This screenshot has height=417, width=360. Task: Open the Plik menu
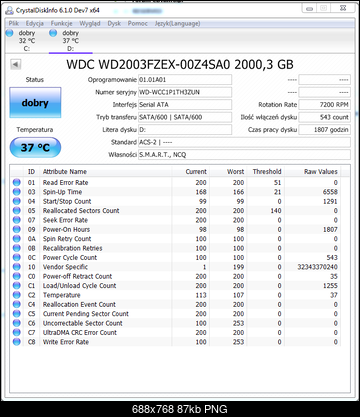click(x=14, y=23)
